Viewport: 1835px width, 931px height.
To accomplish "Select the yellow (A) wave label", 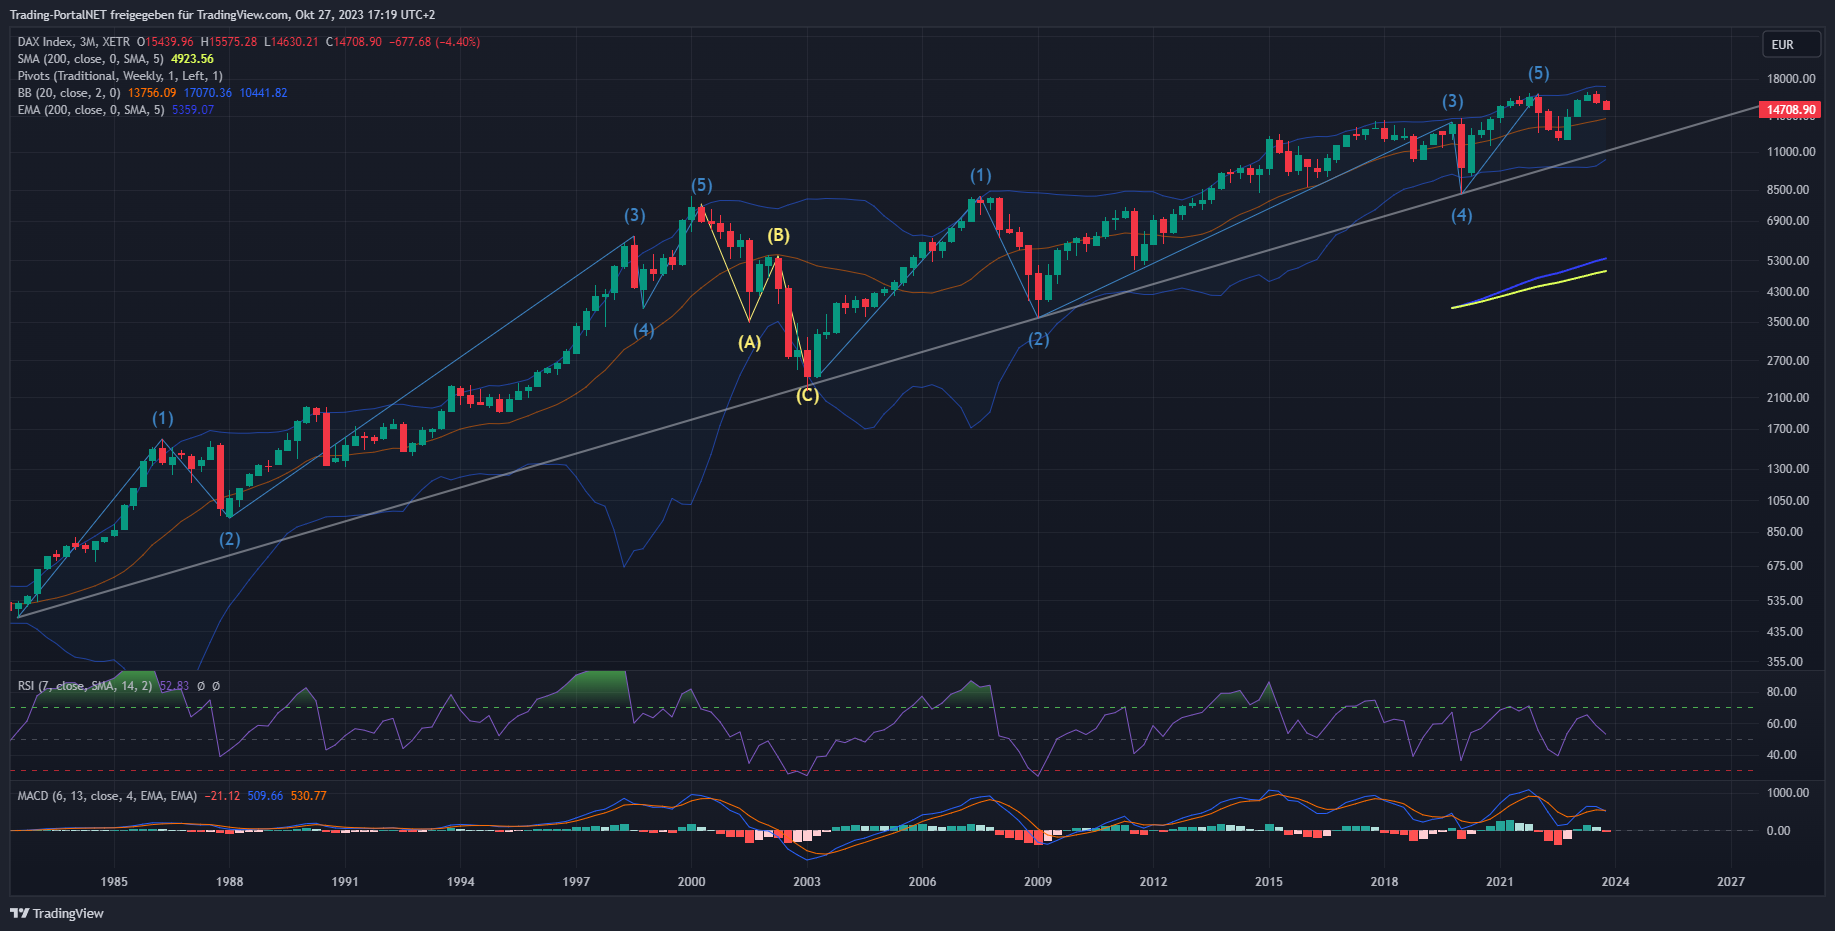I will pyautogui.click(x=749, y=342).
